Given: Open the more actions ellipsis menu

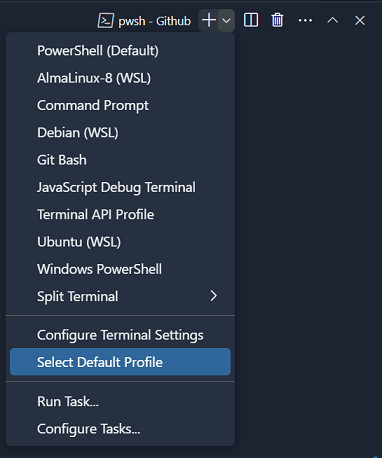Looking at the screenshot, I should (x=305, y=21).
